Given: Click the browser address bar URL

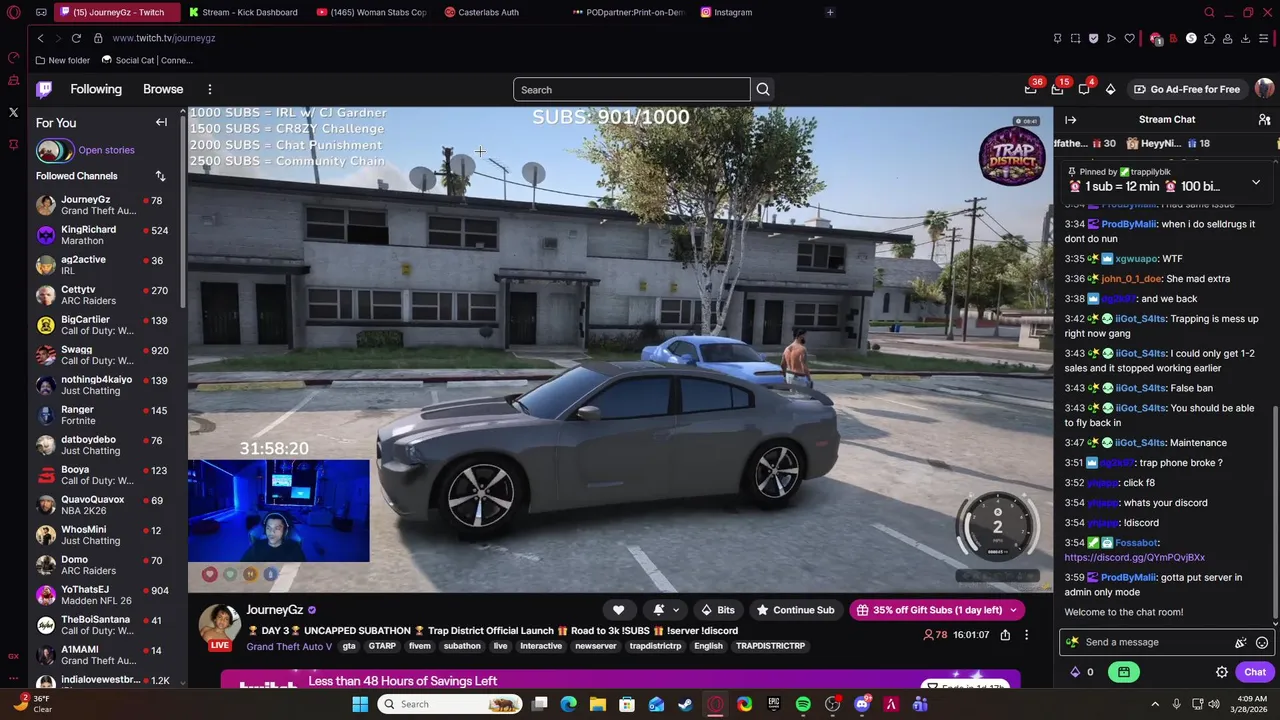Looking at the screenshot, I should coord(164,38).
